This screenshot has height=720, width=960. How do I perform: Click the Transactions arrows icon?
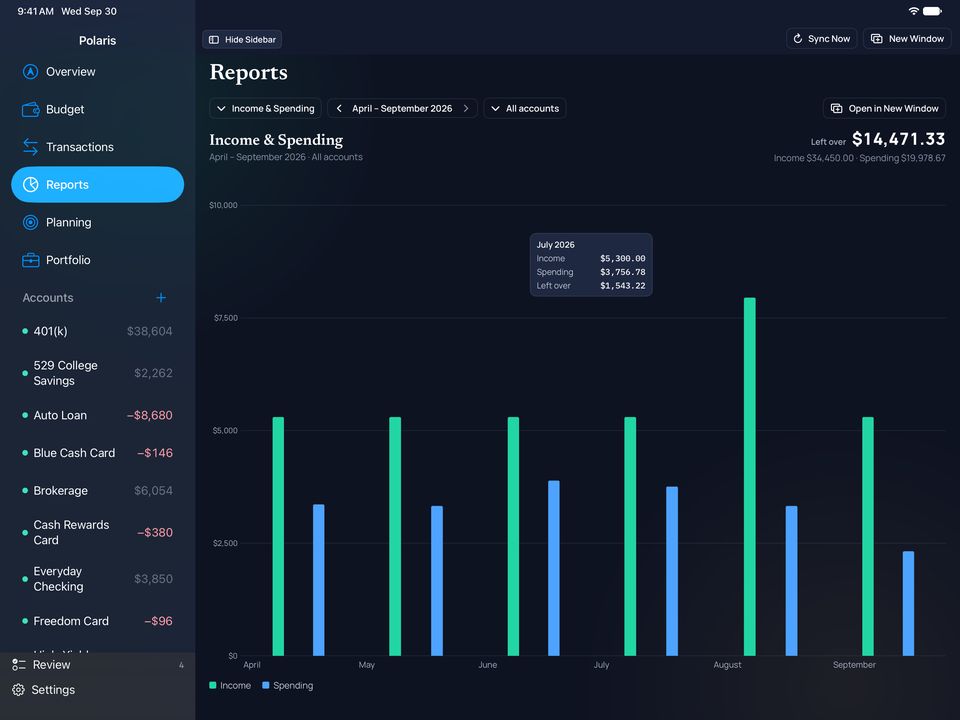(31, 147)
